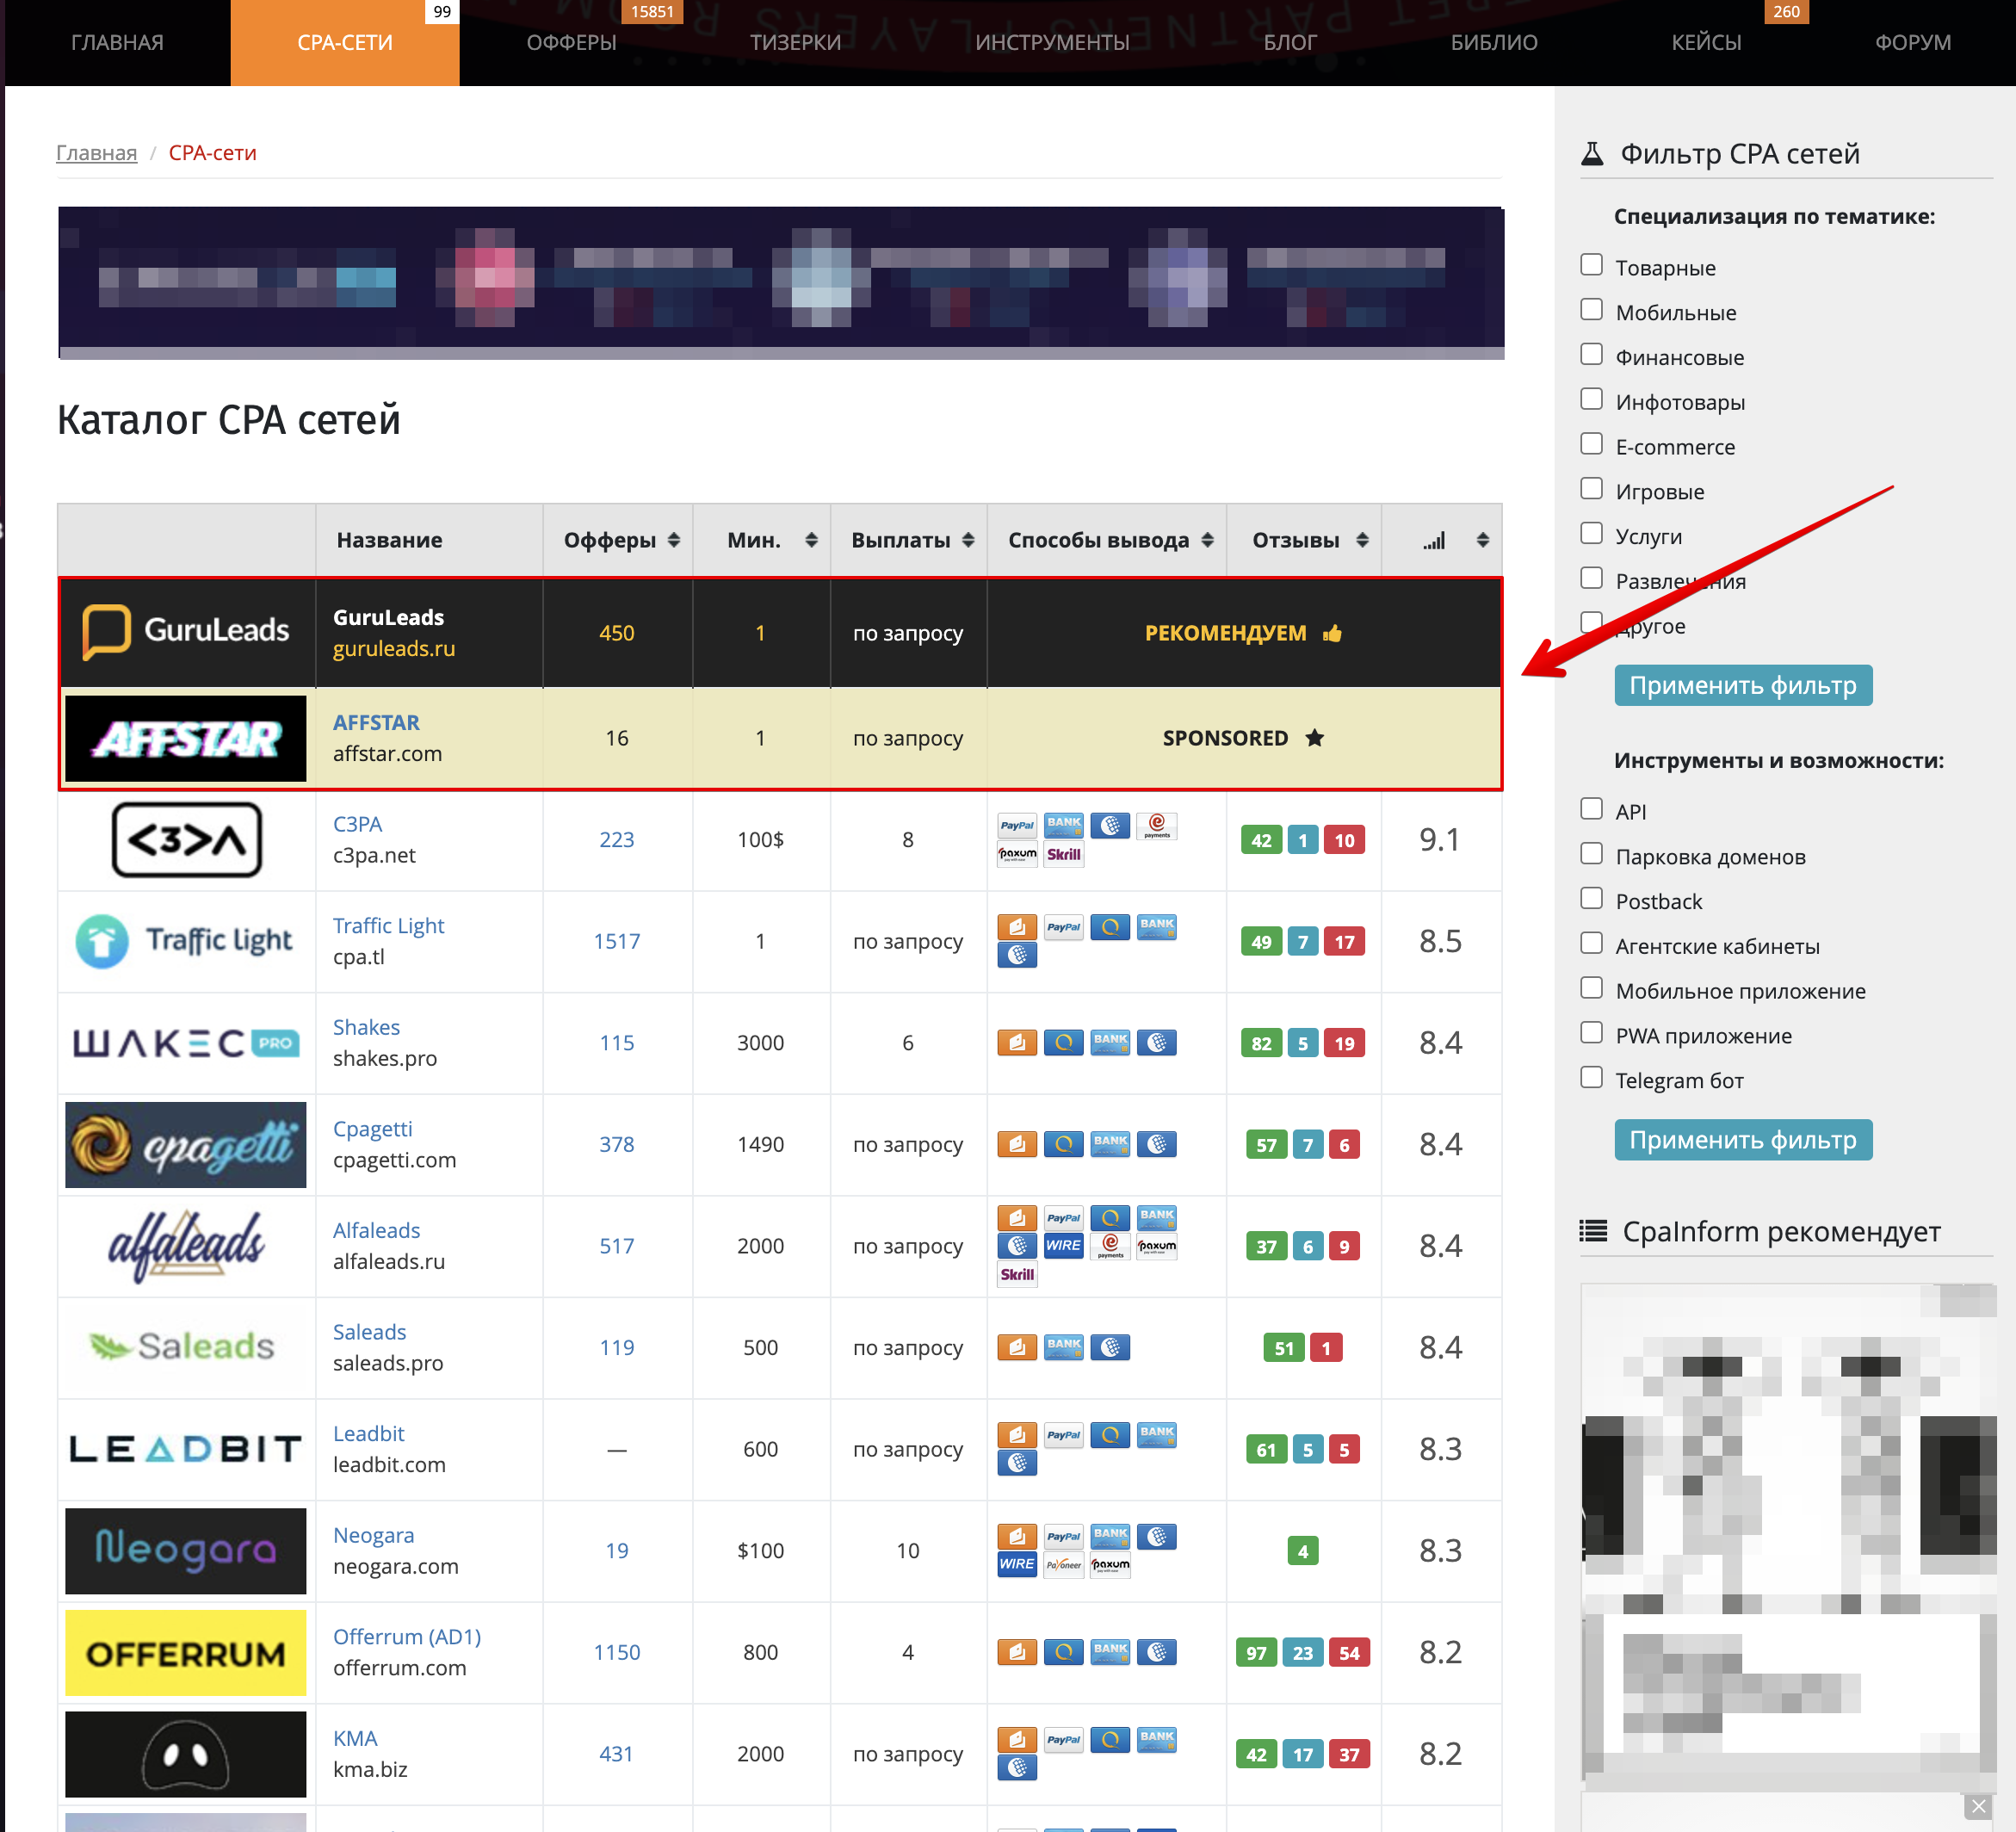Open the Traffic Light network link

[388, 926]
